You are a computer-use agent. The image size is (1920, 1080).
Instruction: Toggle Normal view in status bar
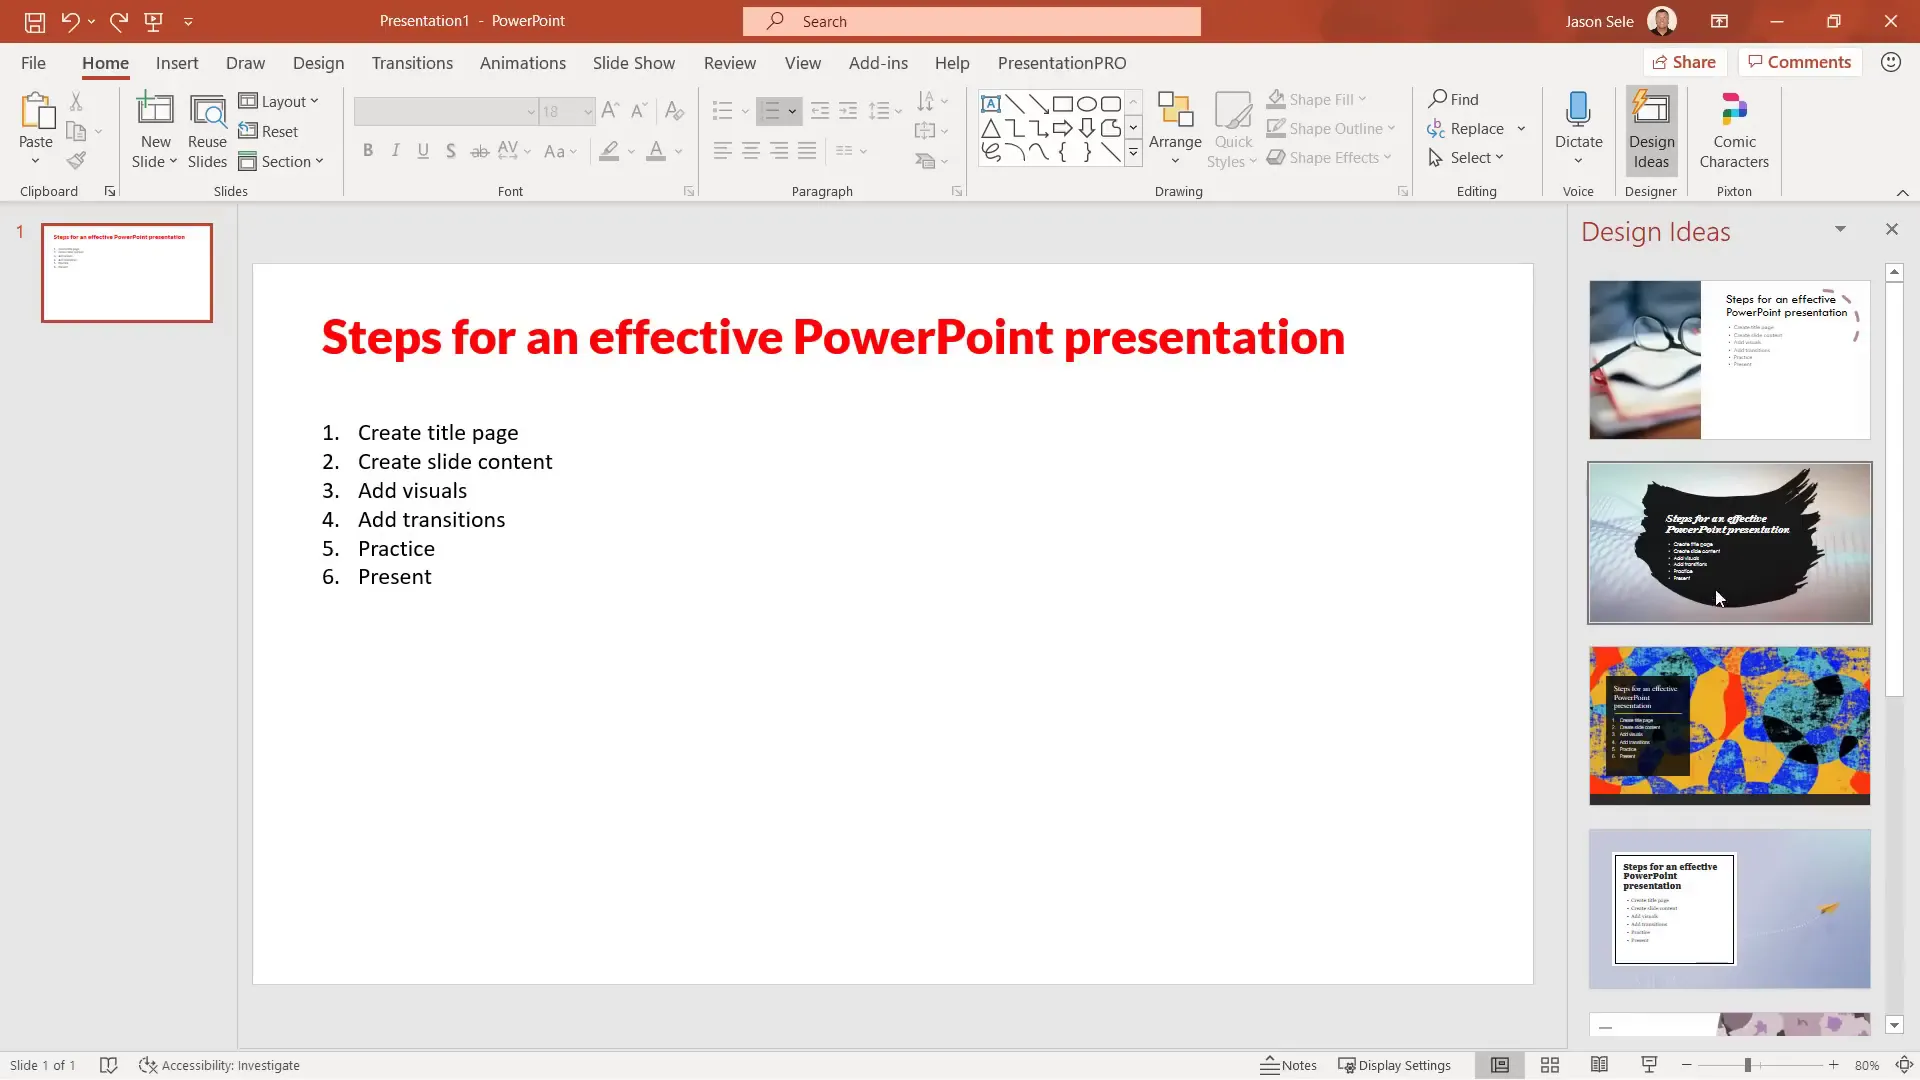click(1499, 1065)
